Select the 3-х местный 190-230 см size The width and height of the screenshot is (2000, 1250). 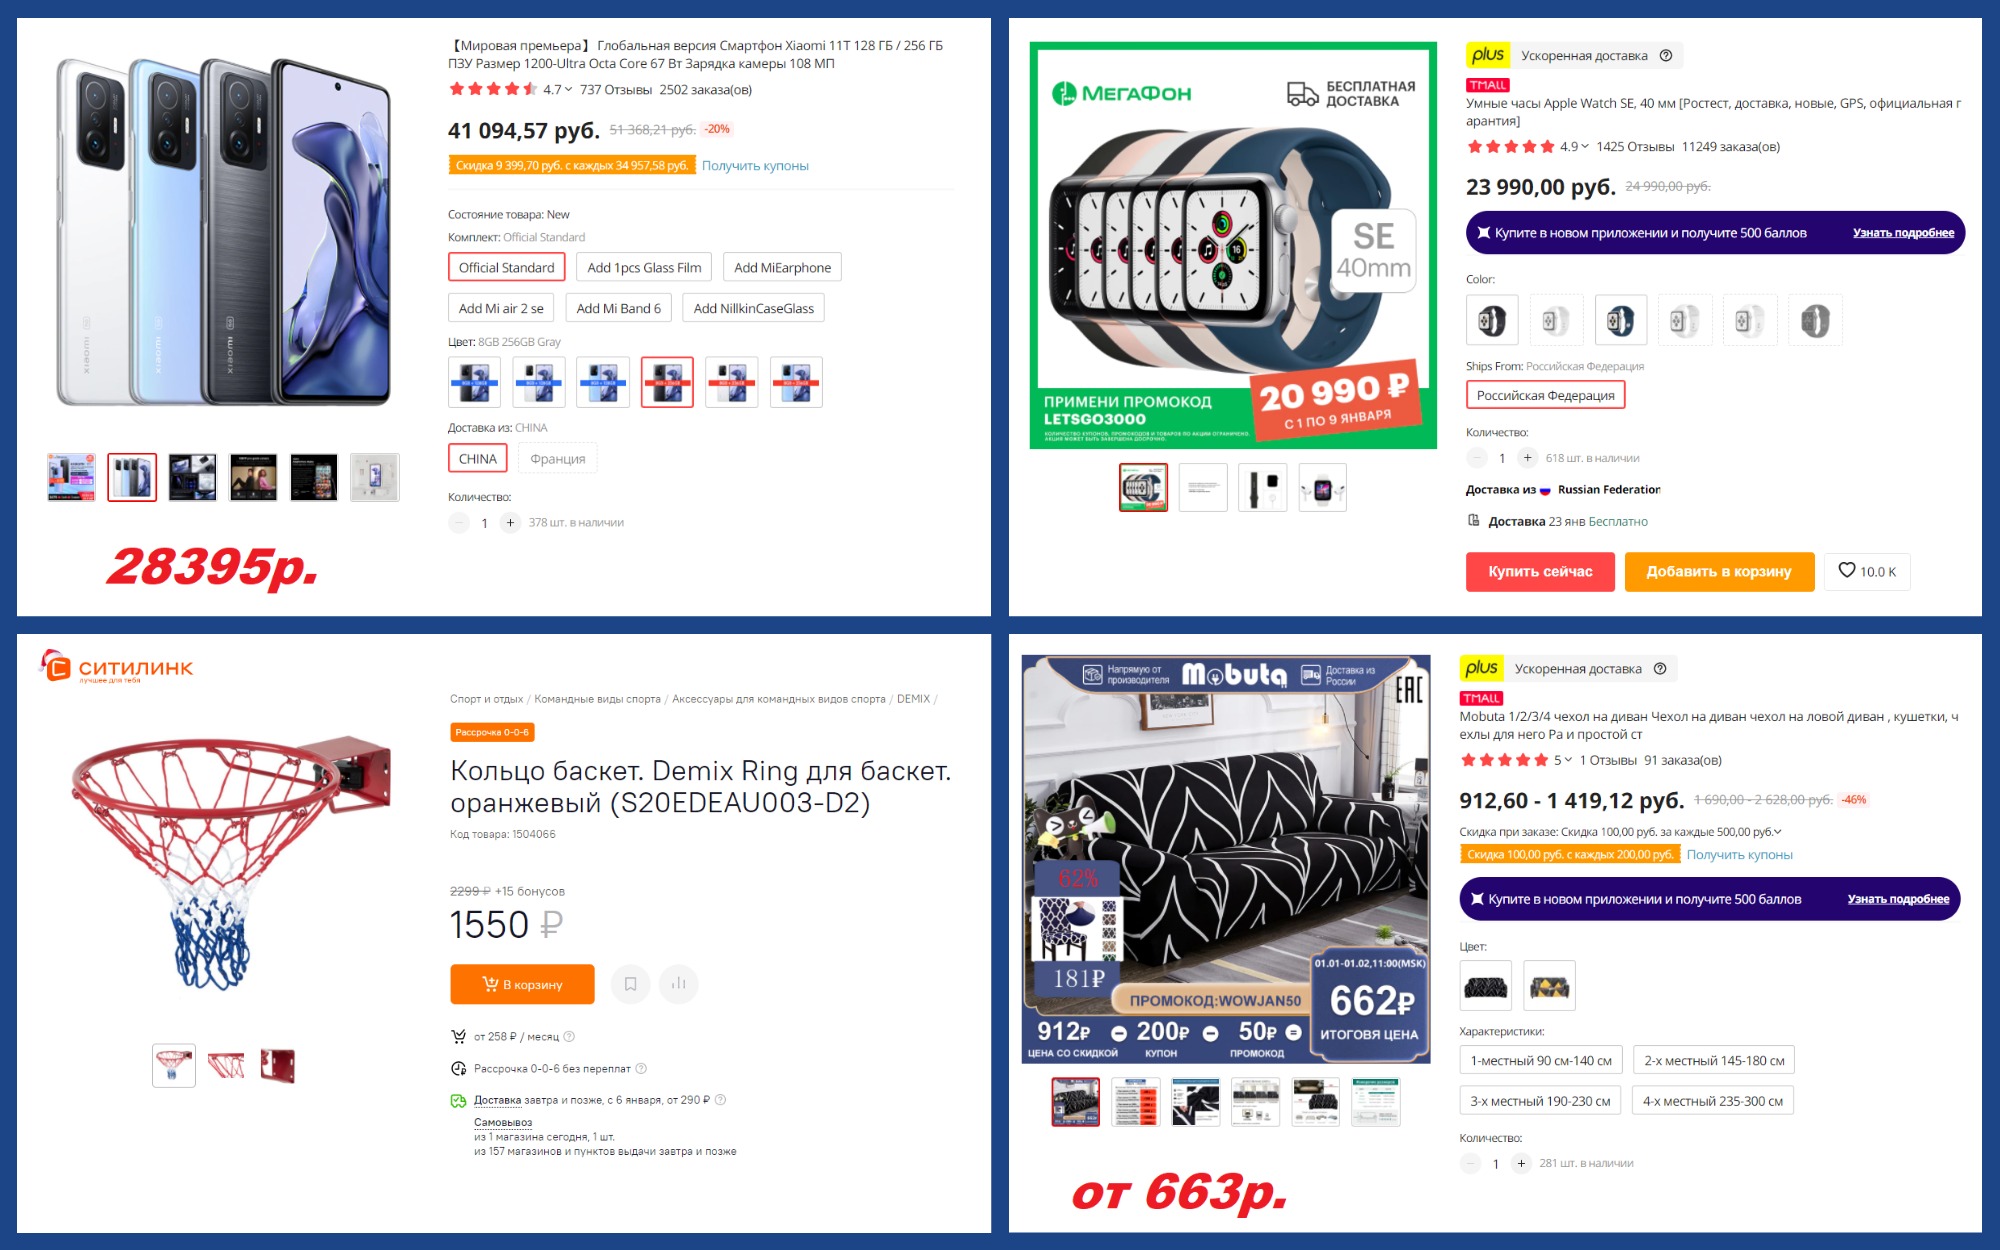click(1540, 1100)
